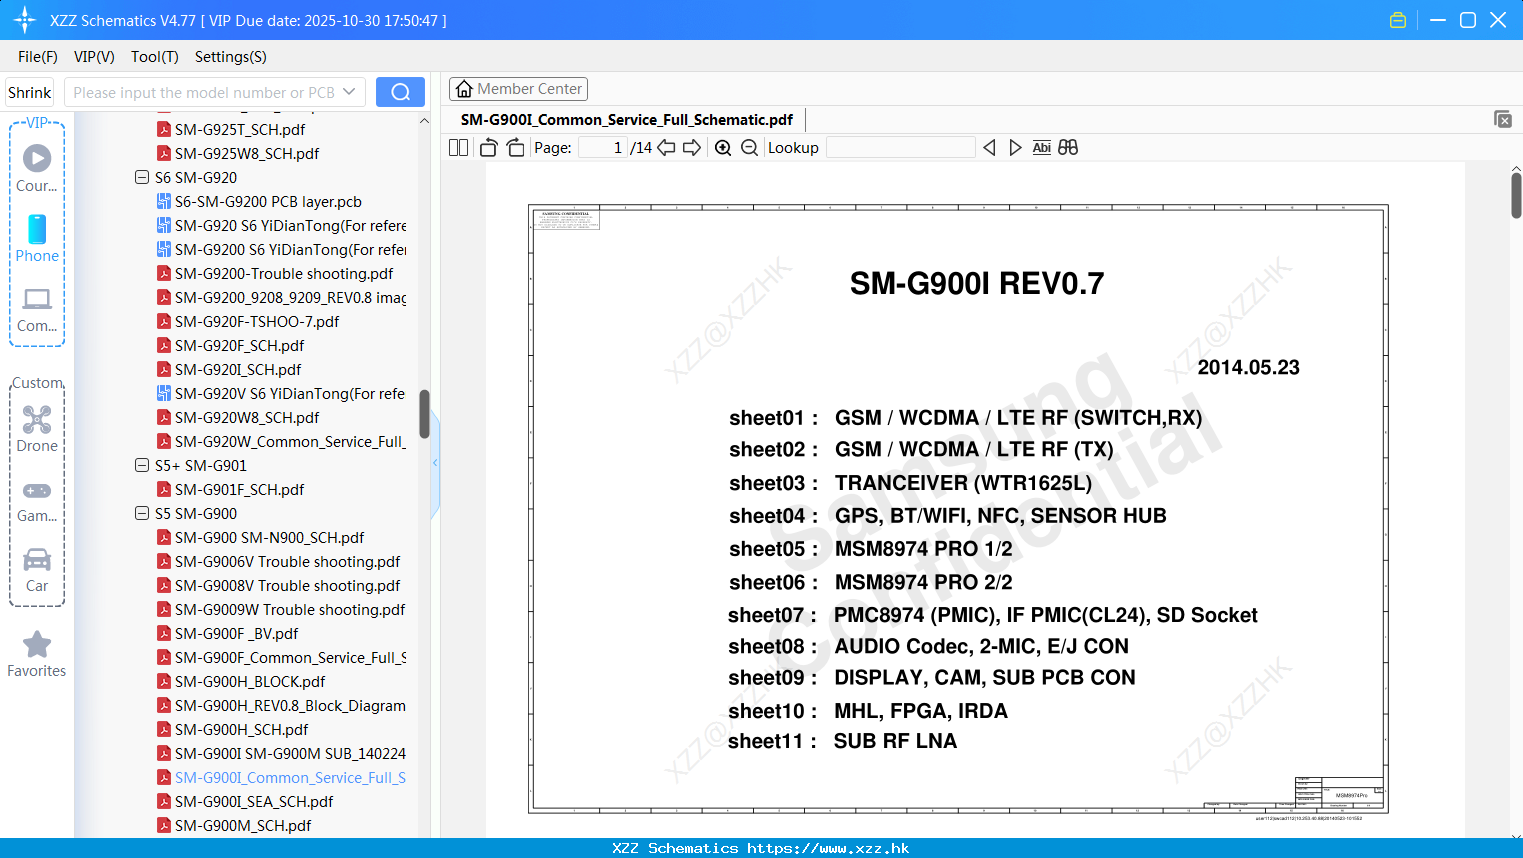Collapse the S6 SM-G920 folder
This screenshot has width=1523, height=858.
point(142,177)
